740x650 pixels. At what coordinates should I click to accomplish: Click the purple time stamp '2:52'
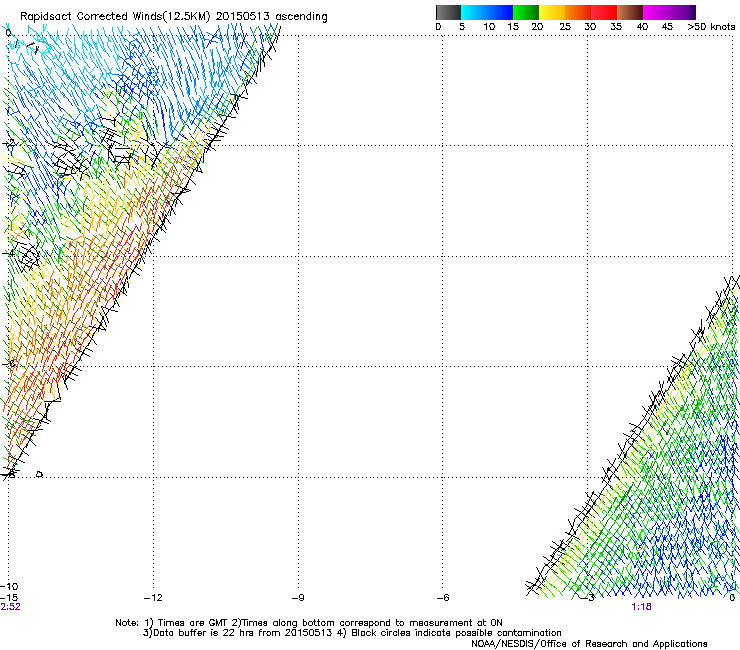pyautogui.click(x=10, y=607)
